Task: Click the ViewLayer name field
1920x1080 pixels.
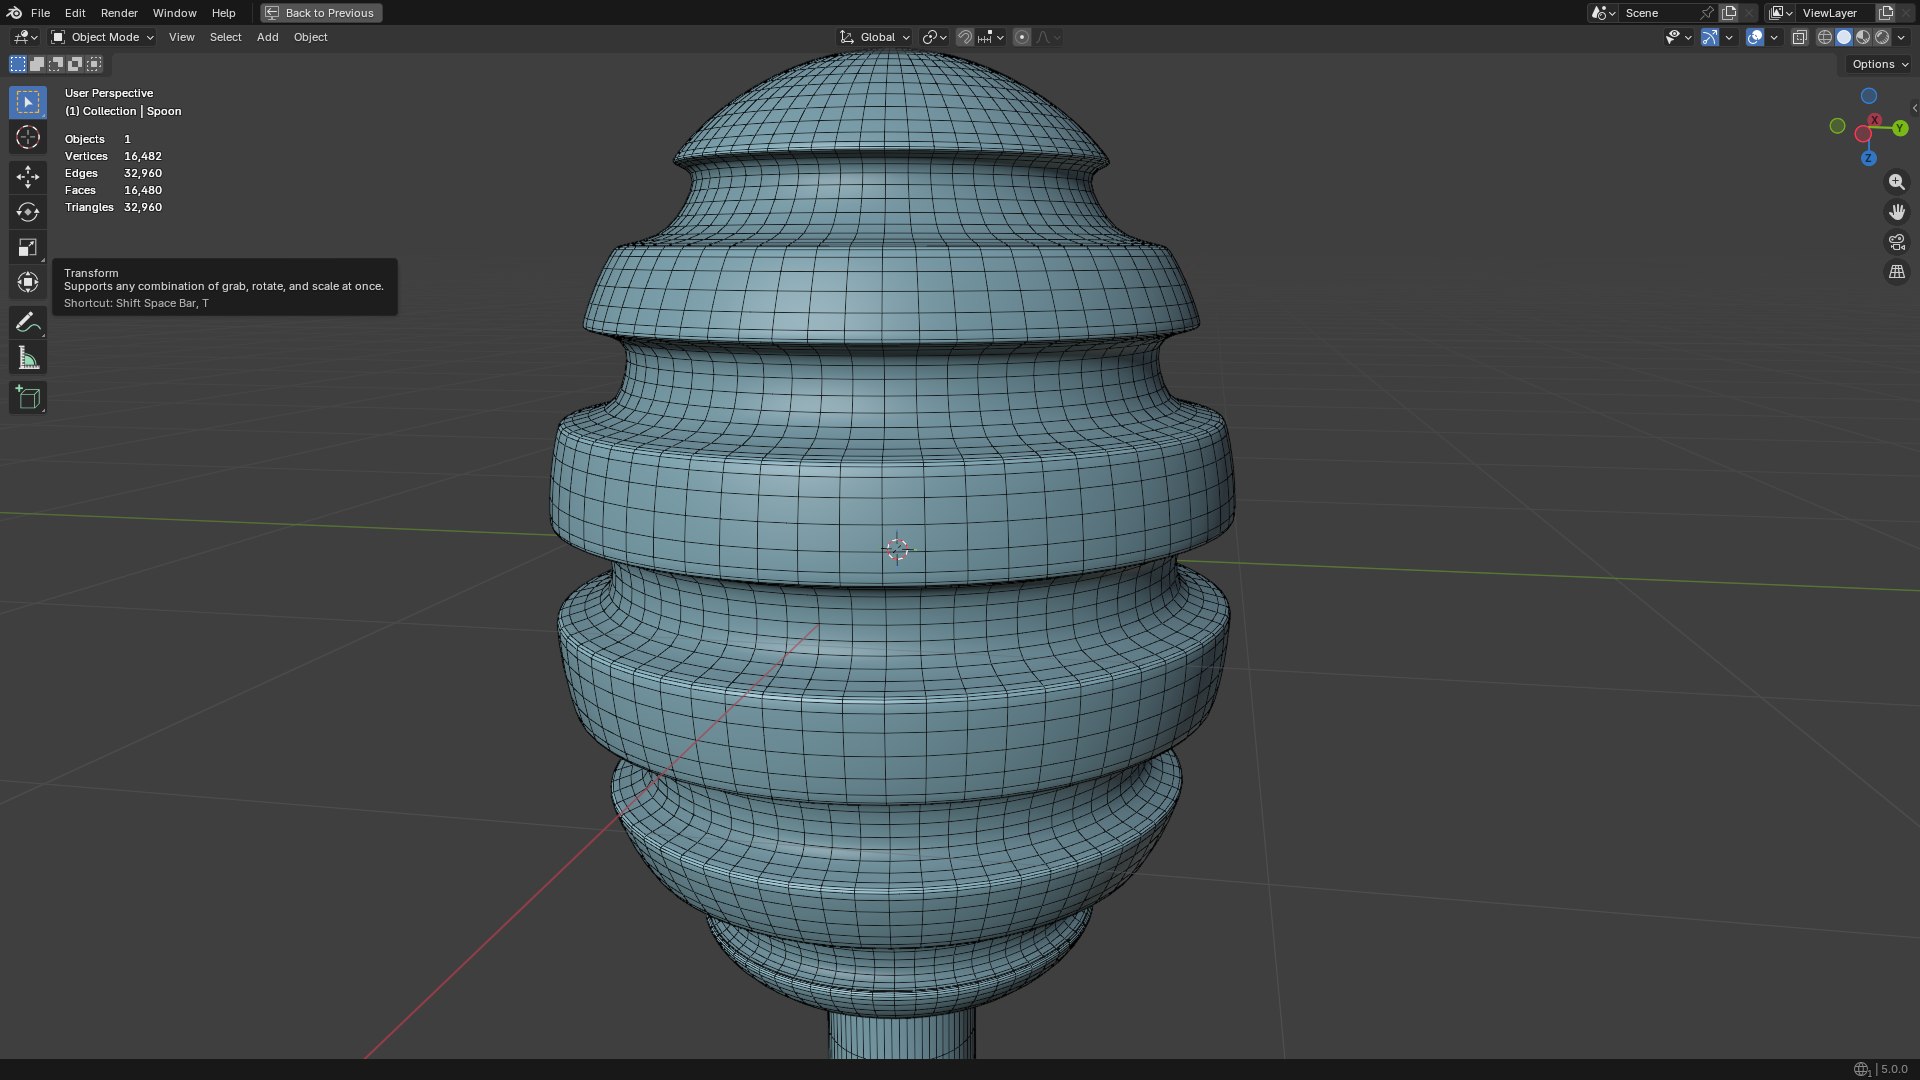Action: 1836,13
